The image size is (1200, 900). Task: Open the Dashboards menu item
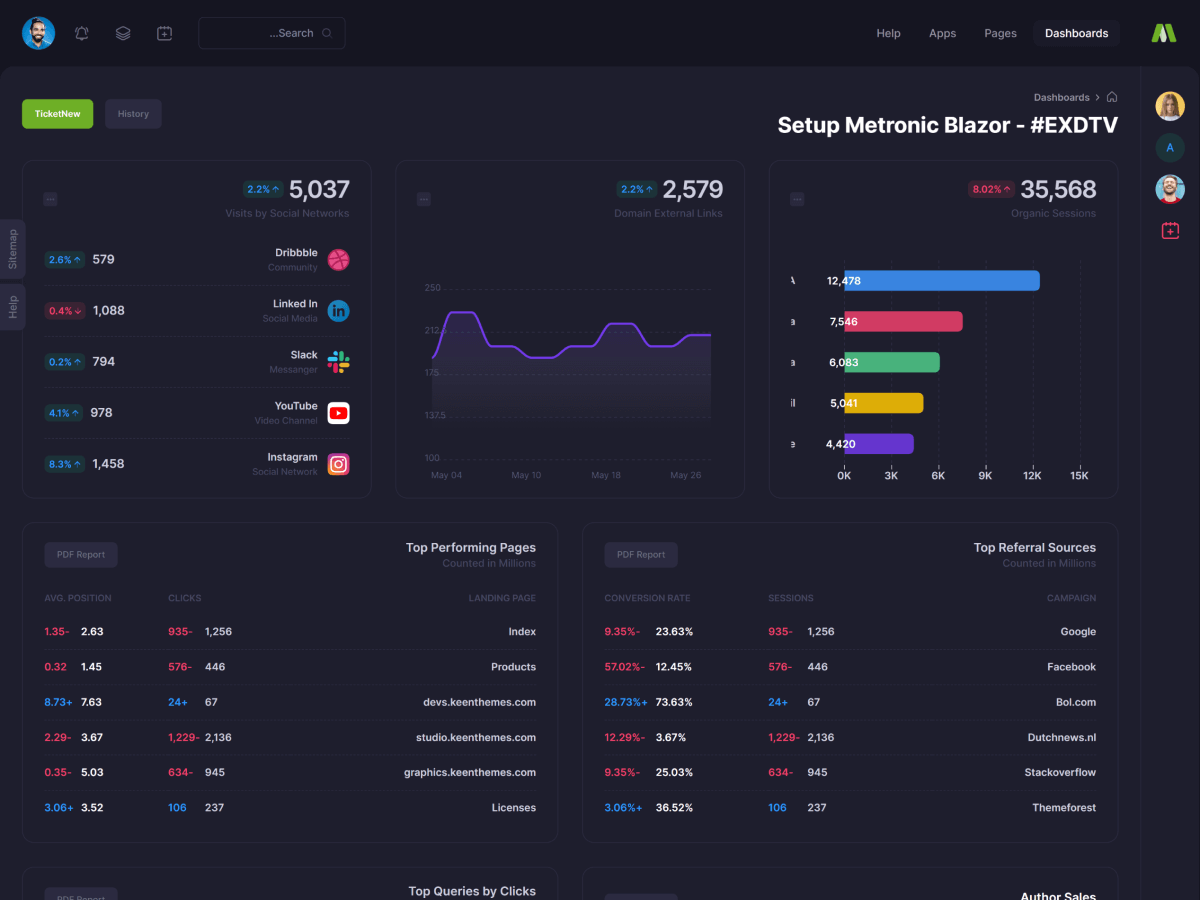click(x=1076, y=33)
